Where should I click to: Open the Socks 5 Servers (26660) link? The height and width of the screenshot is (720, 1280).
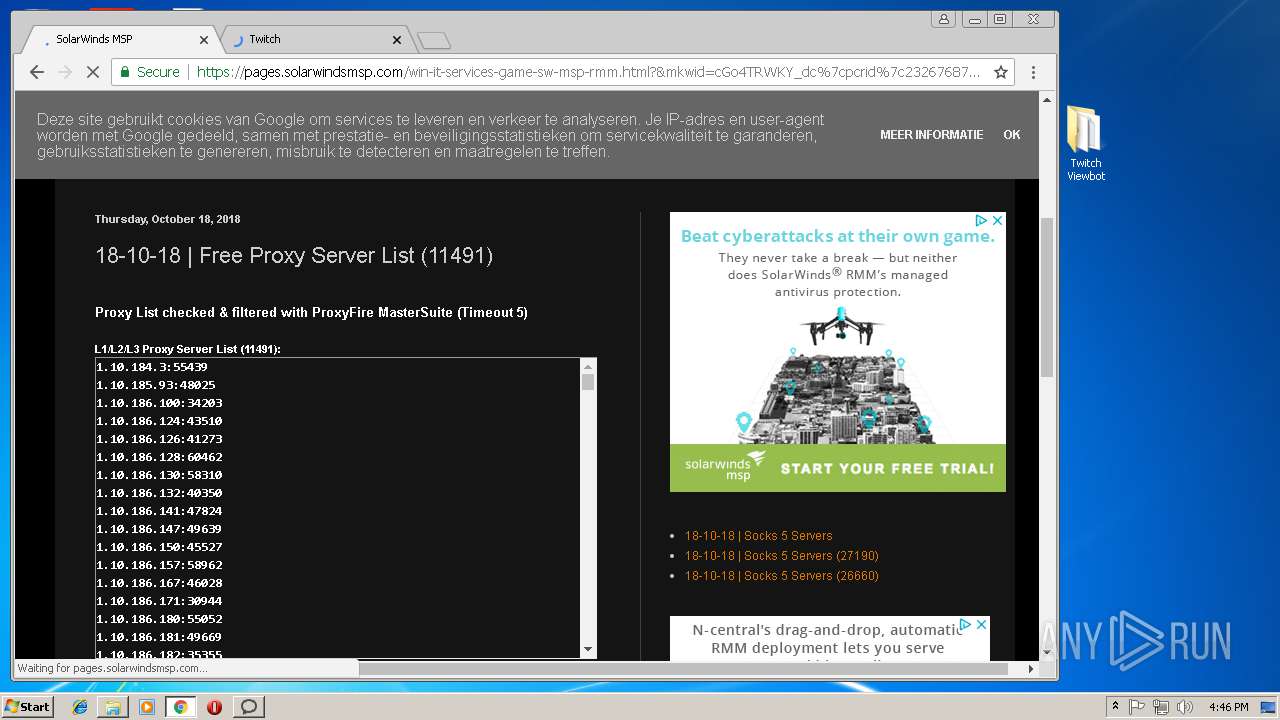(x=782, y=576)
